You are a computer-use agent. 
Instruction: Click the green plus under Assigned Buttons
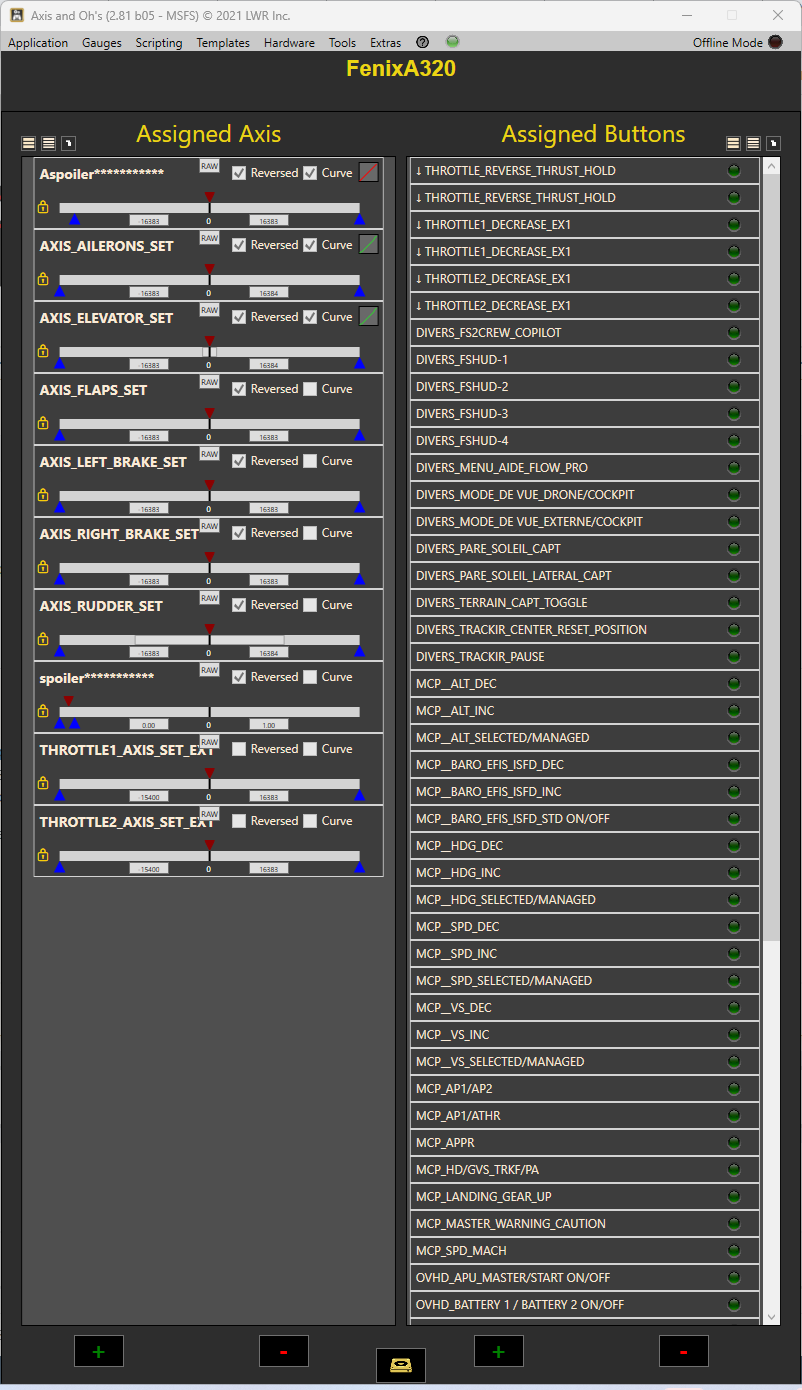[498, 1351]
